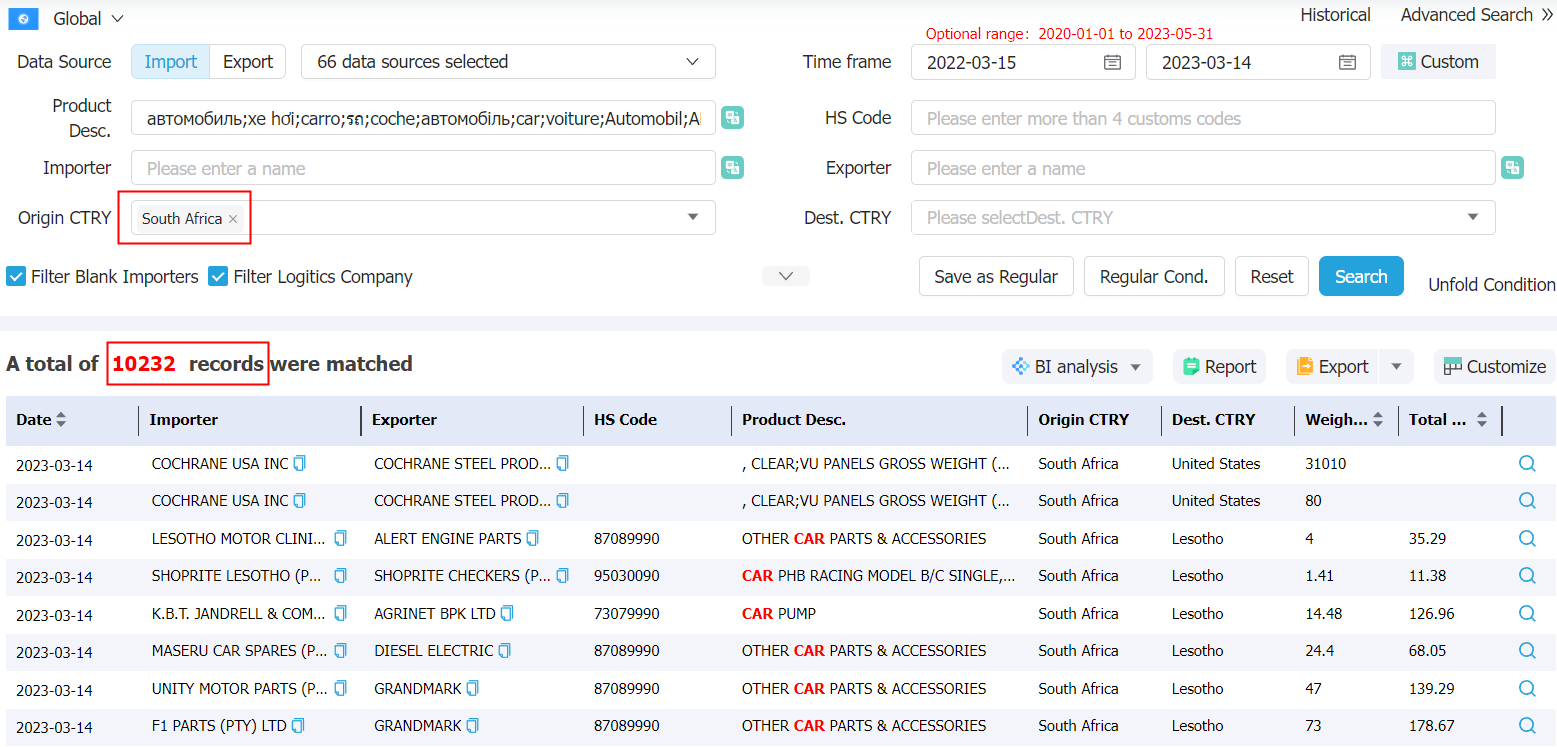Open Historical tab
This screenshot has width=1557, height=747.
coord(1335,15)
